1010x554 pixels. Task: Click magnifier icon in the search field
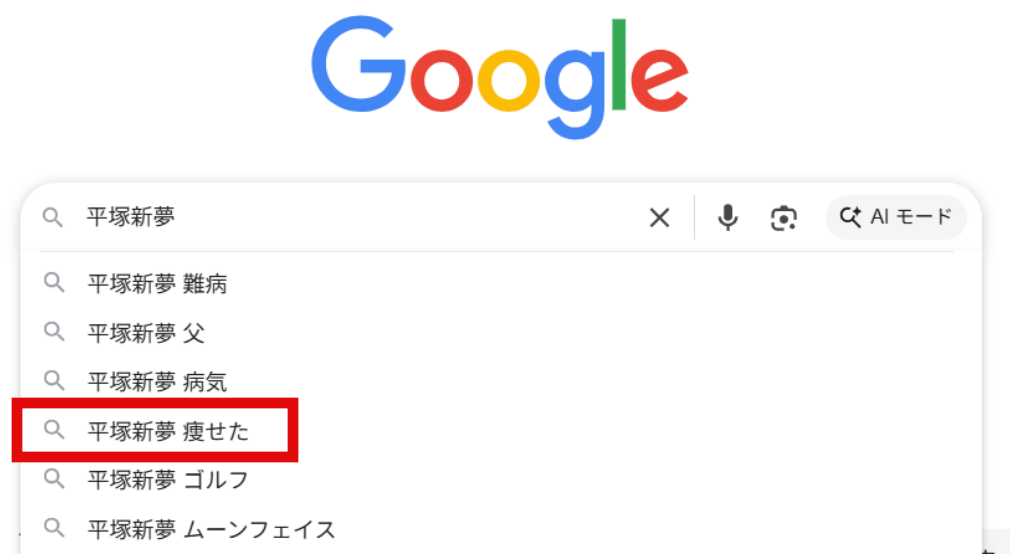coord(52,217)
